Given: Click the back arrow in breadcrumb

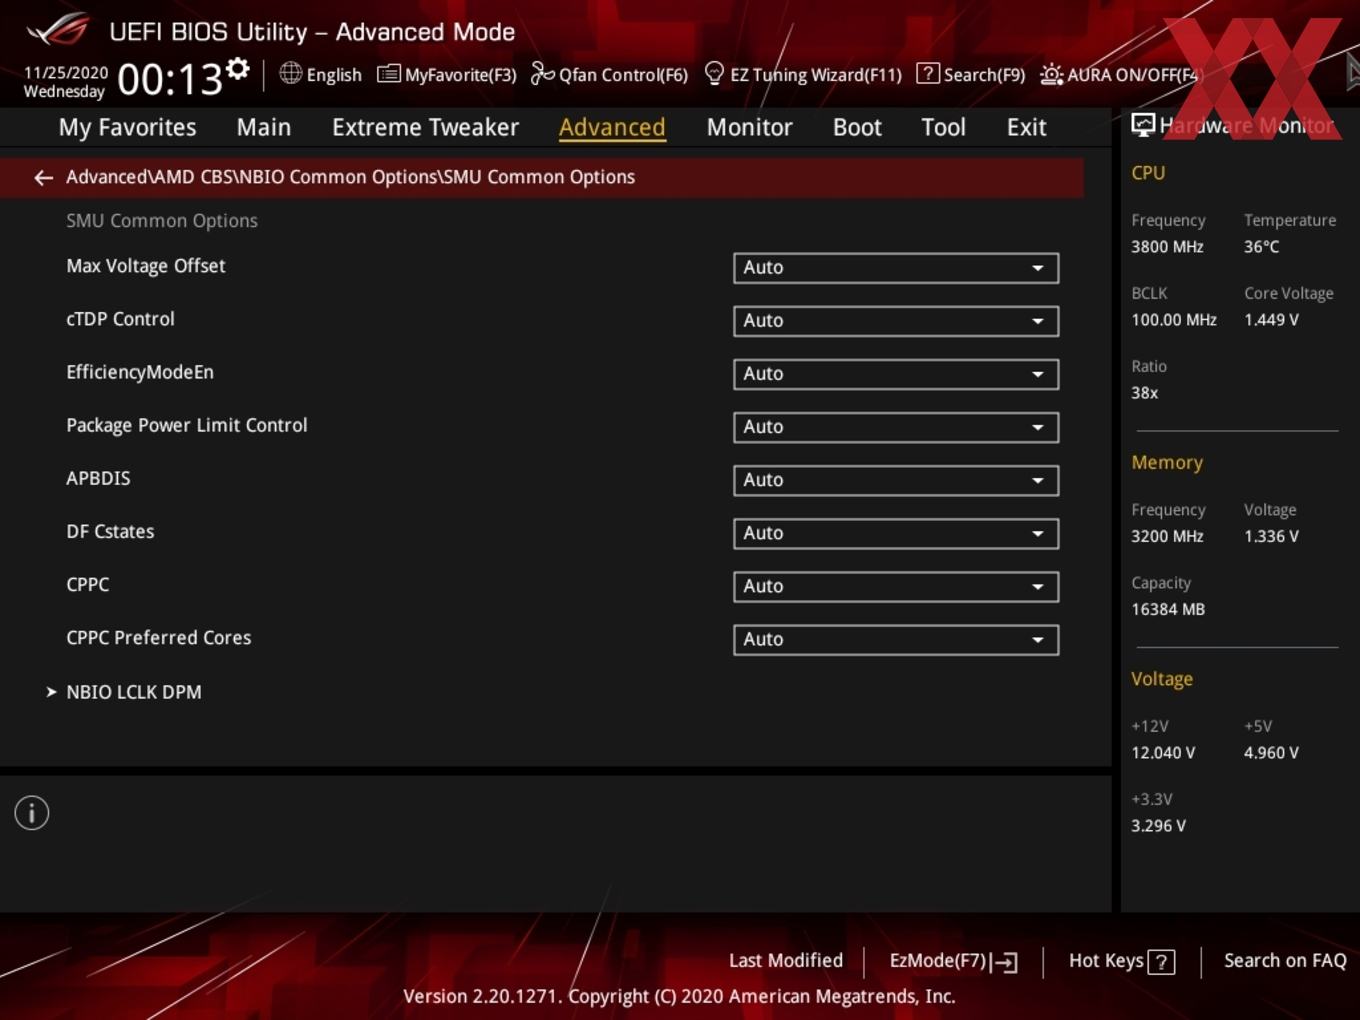Looking at the screenshot, I should click(x=43, y=177).
